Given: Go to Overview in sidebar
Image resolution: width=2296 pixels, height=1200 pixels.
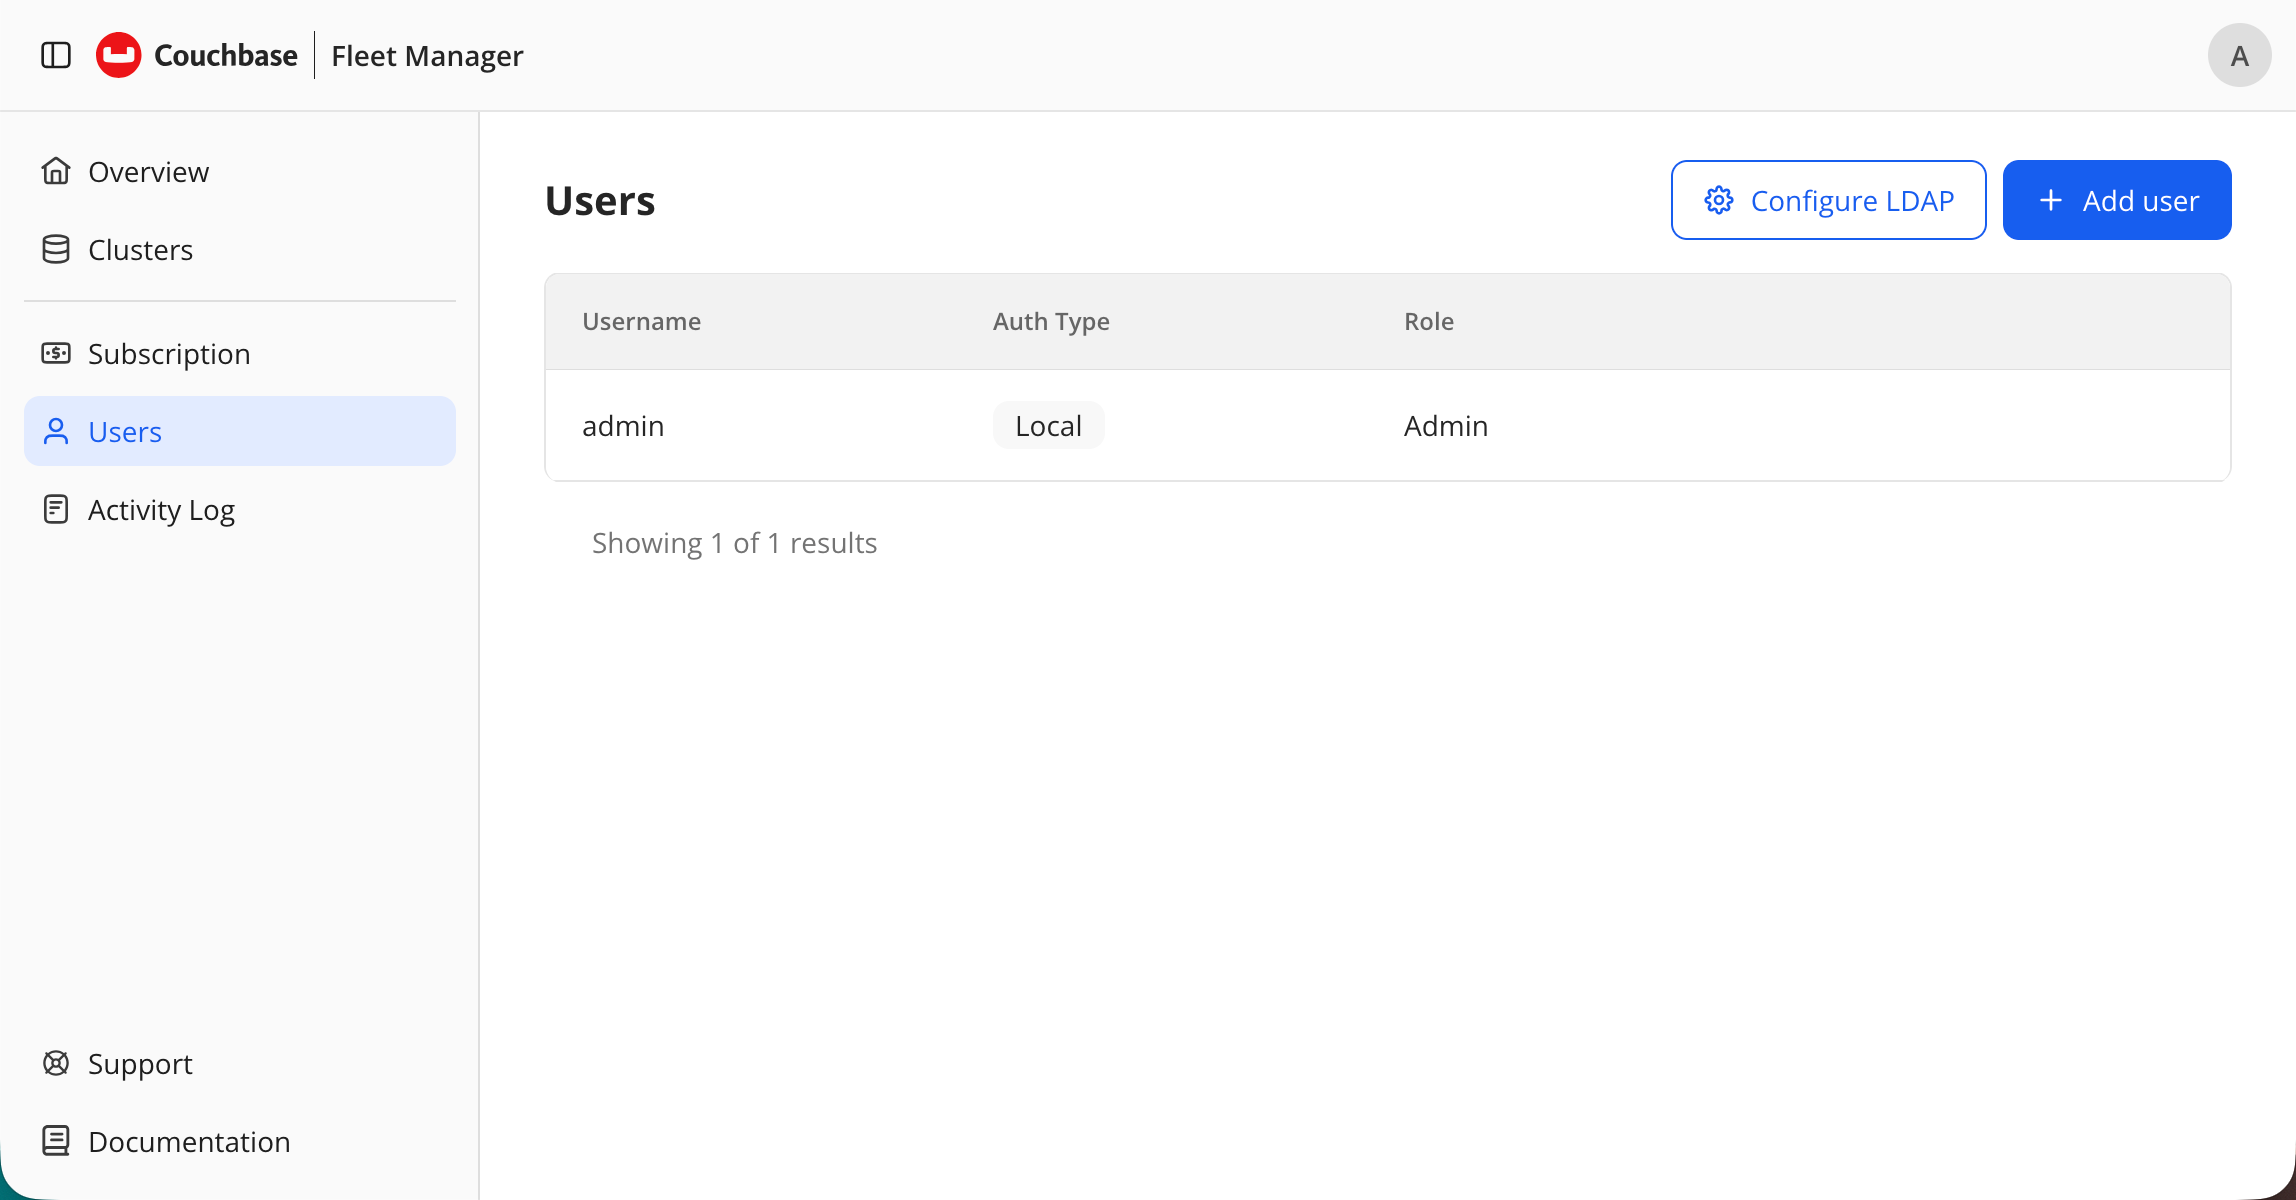Looking at the screenshot, I should [x=240, y=171].
